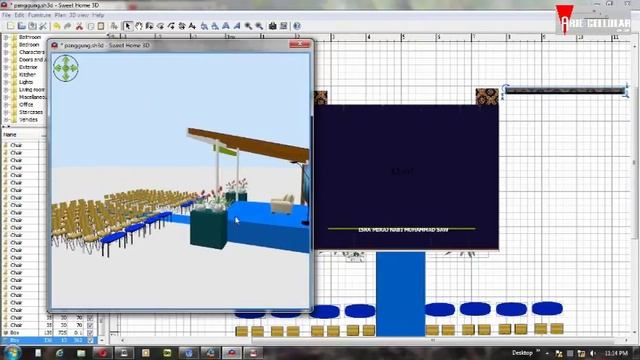Expand the Lights furniture category
Screen dimensions: 640x360
(6, 82)
